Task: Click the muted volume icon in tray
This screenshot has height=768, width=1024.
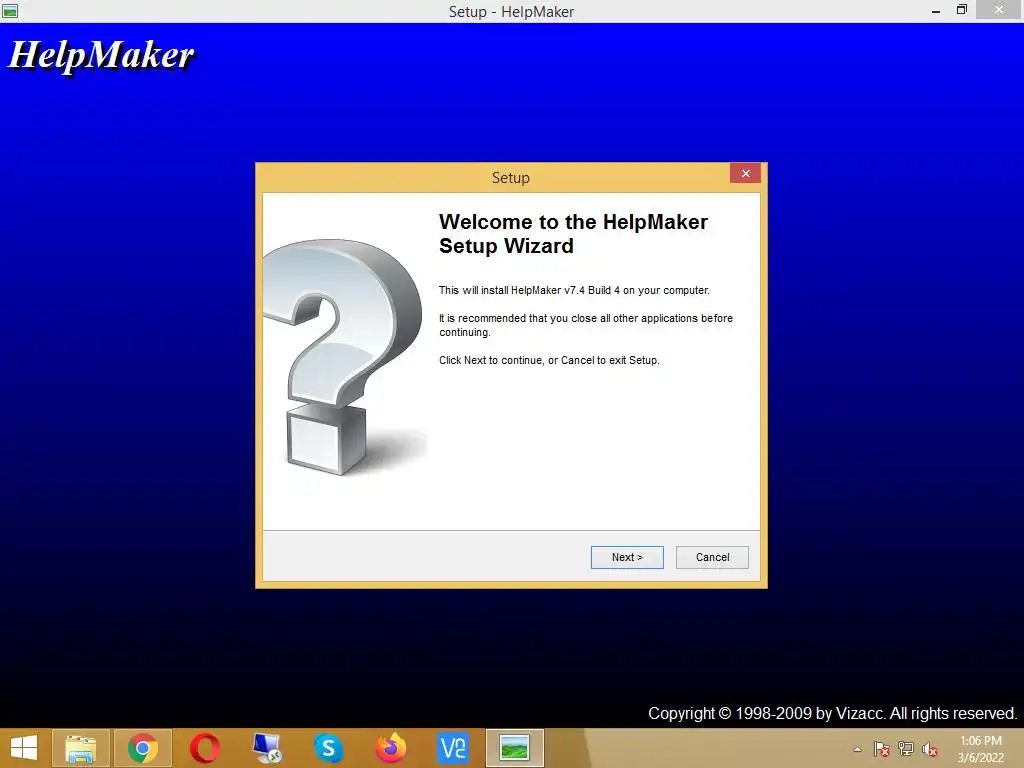Action: pos(930,749)
